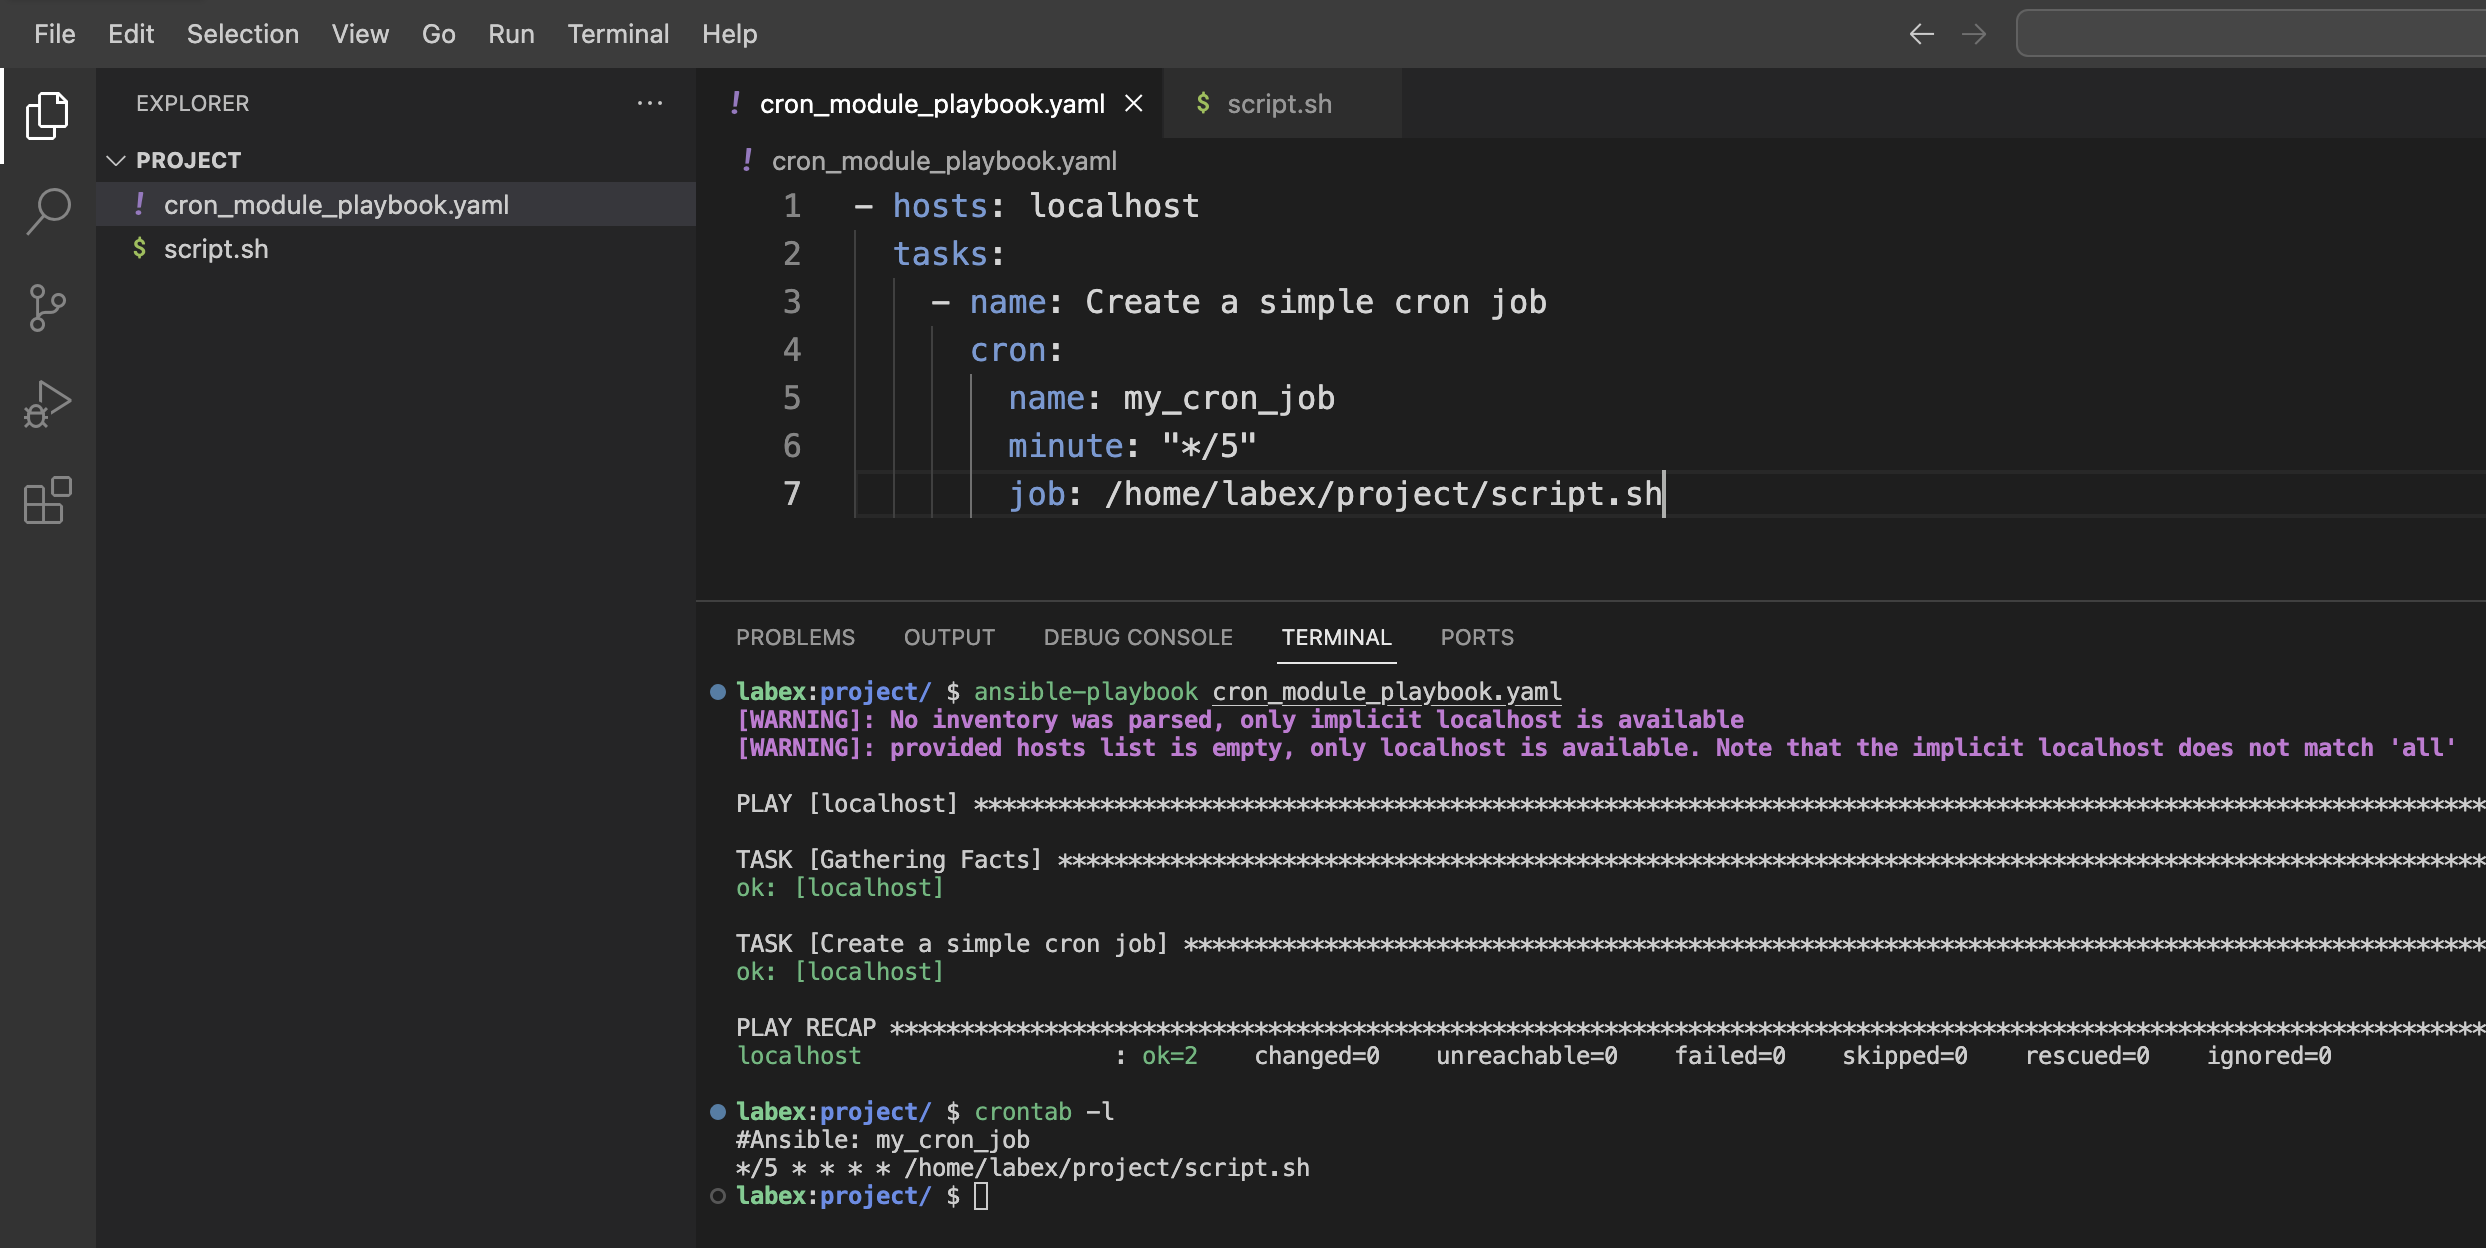The image size is (2486, 1248).
Task: Click the Go Forward arrow icon
Action: (x=1974, y=34)
